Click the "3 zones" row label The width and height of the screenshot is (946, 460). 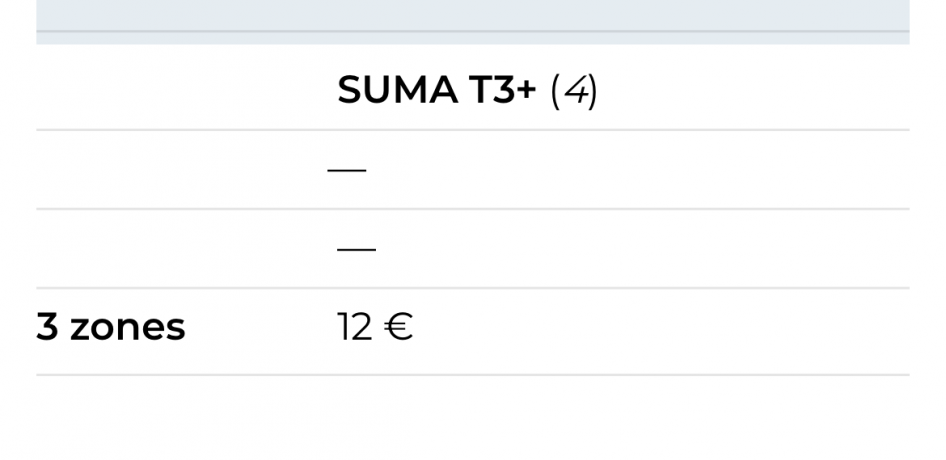click(x=111, y=327)
